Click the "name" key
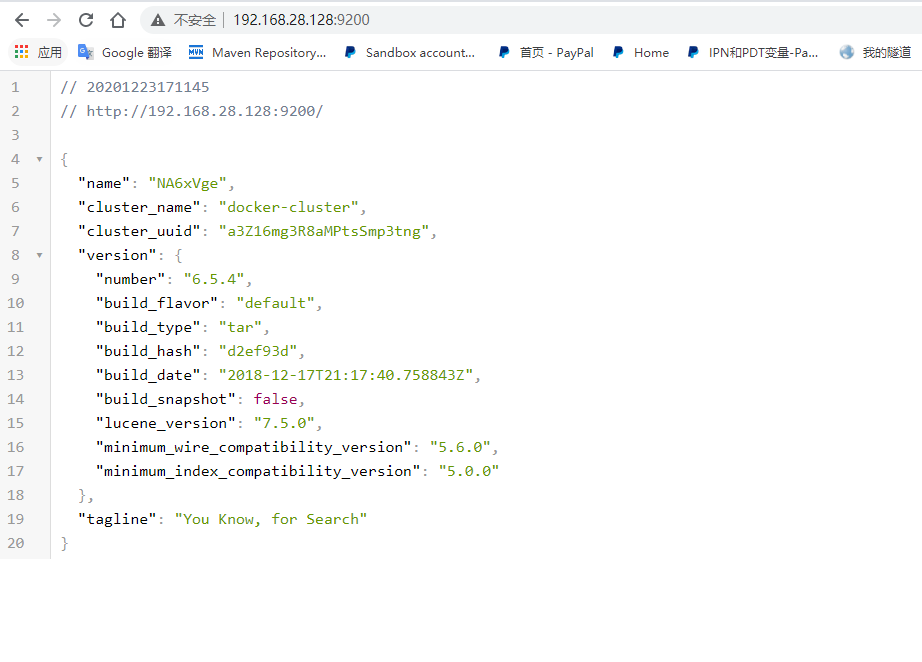The width and height of the screenshot is (922, 662). click(103, 183)
